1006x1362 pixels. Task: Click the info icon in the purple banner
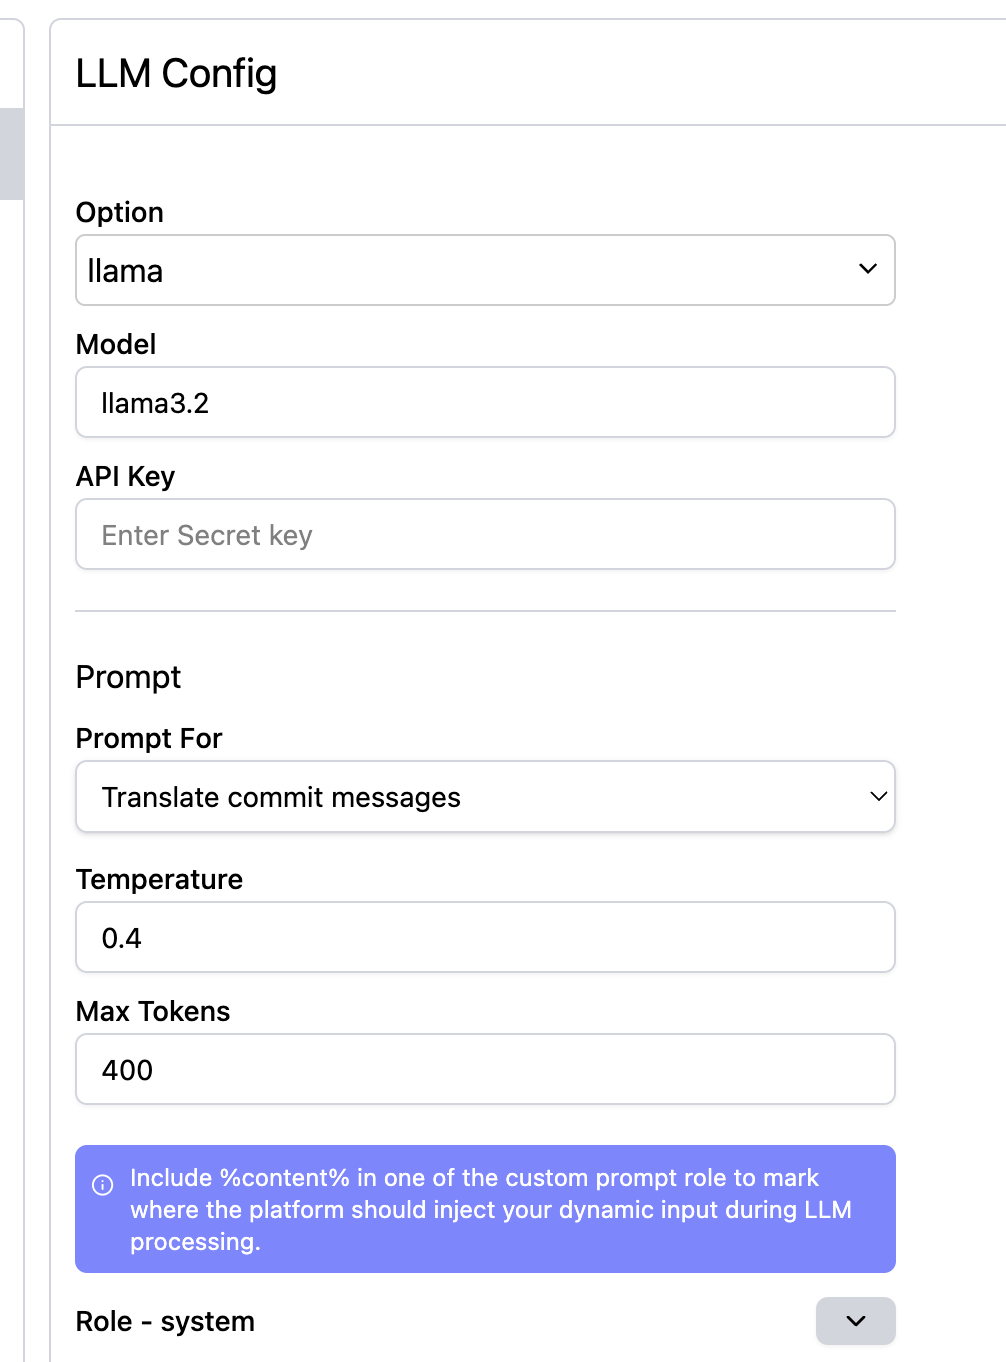coord(103,1186)
